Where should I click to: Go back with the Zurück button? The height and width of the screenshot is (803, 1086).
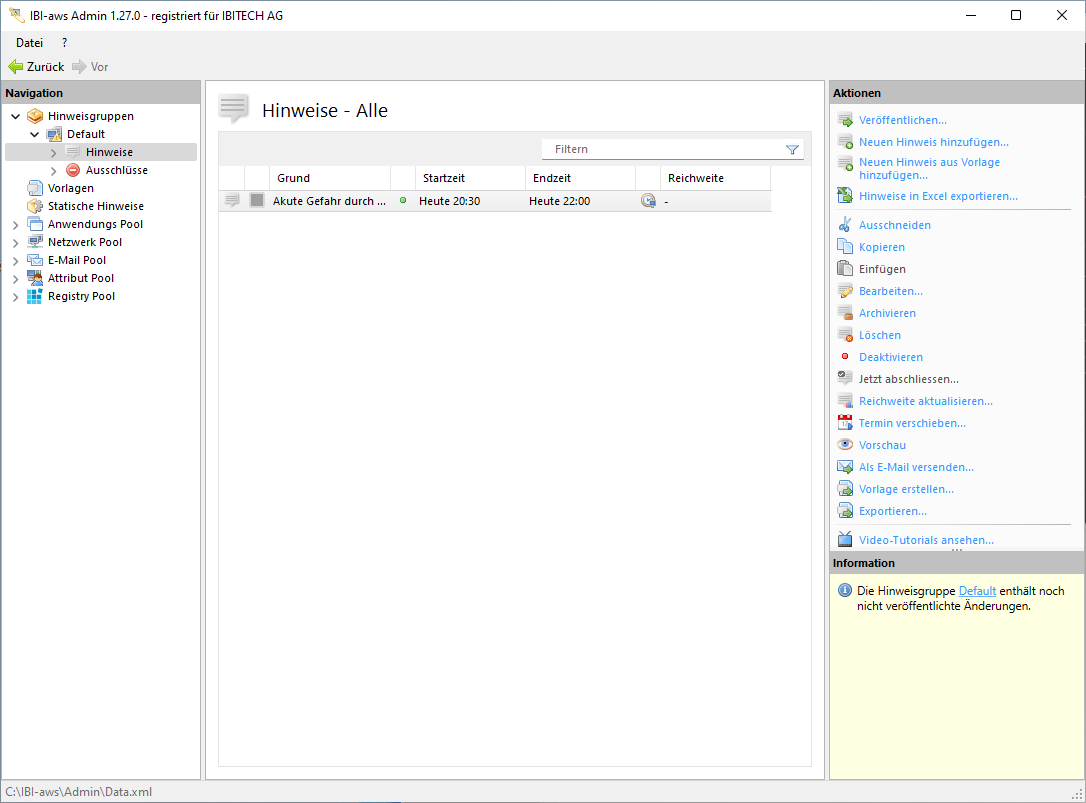tap(36, 67)
